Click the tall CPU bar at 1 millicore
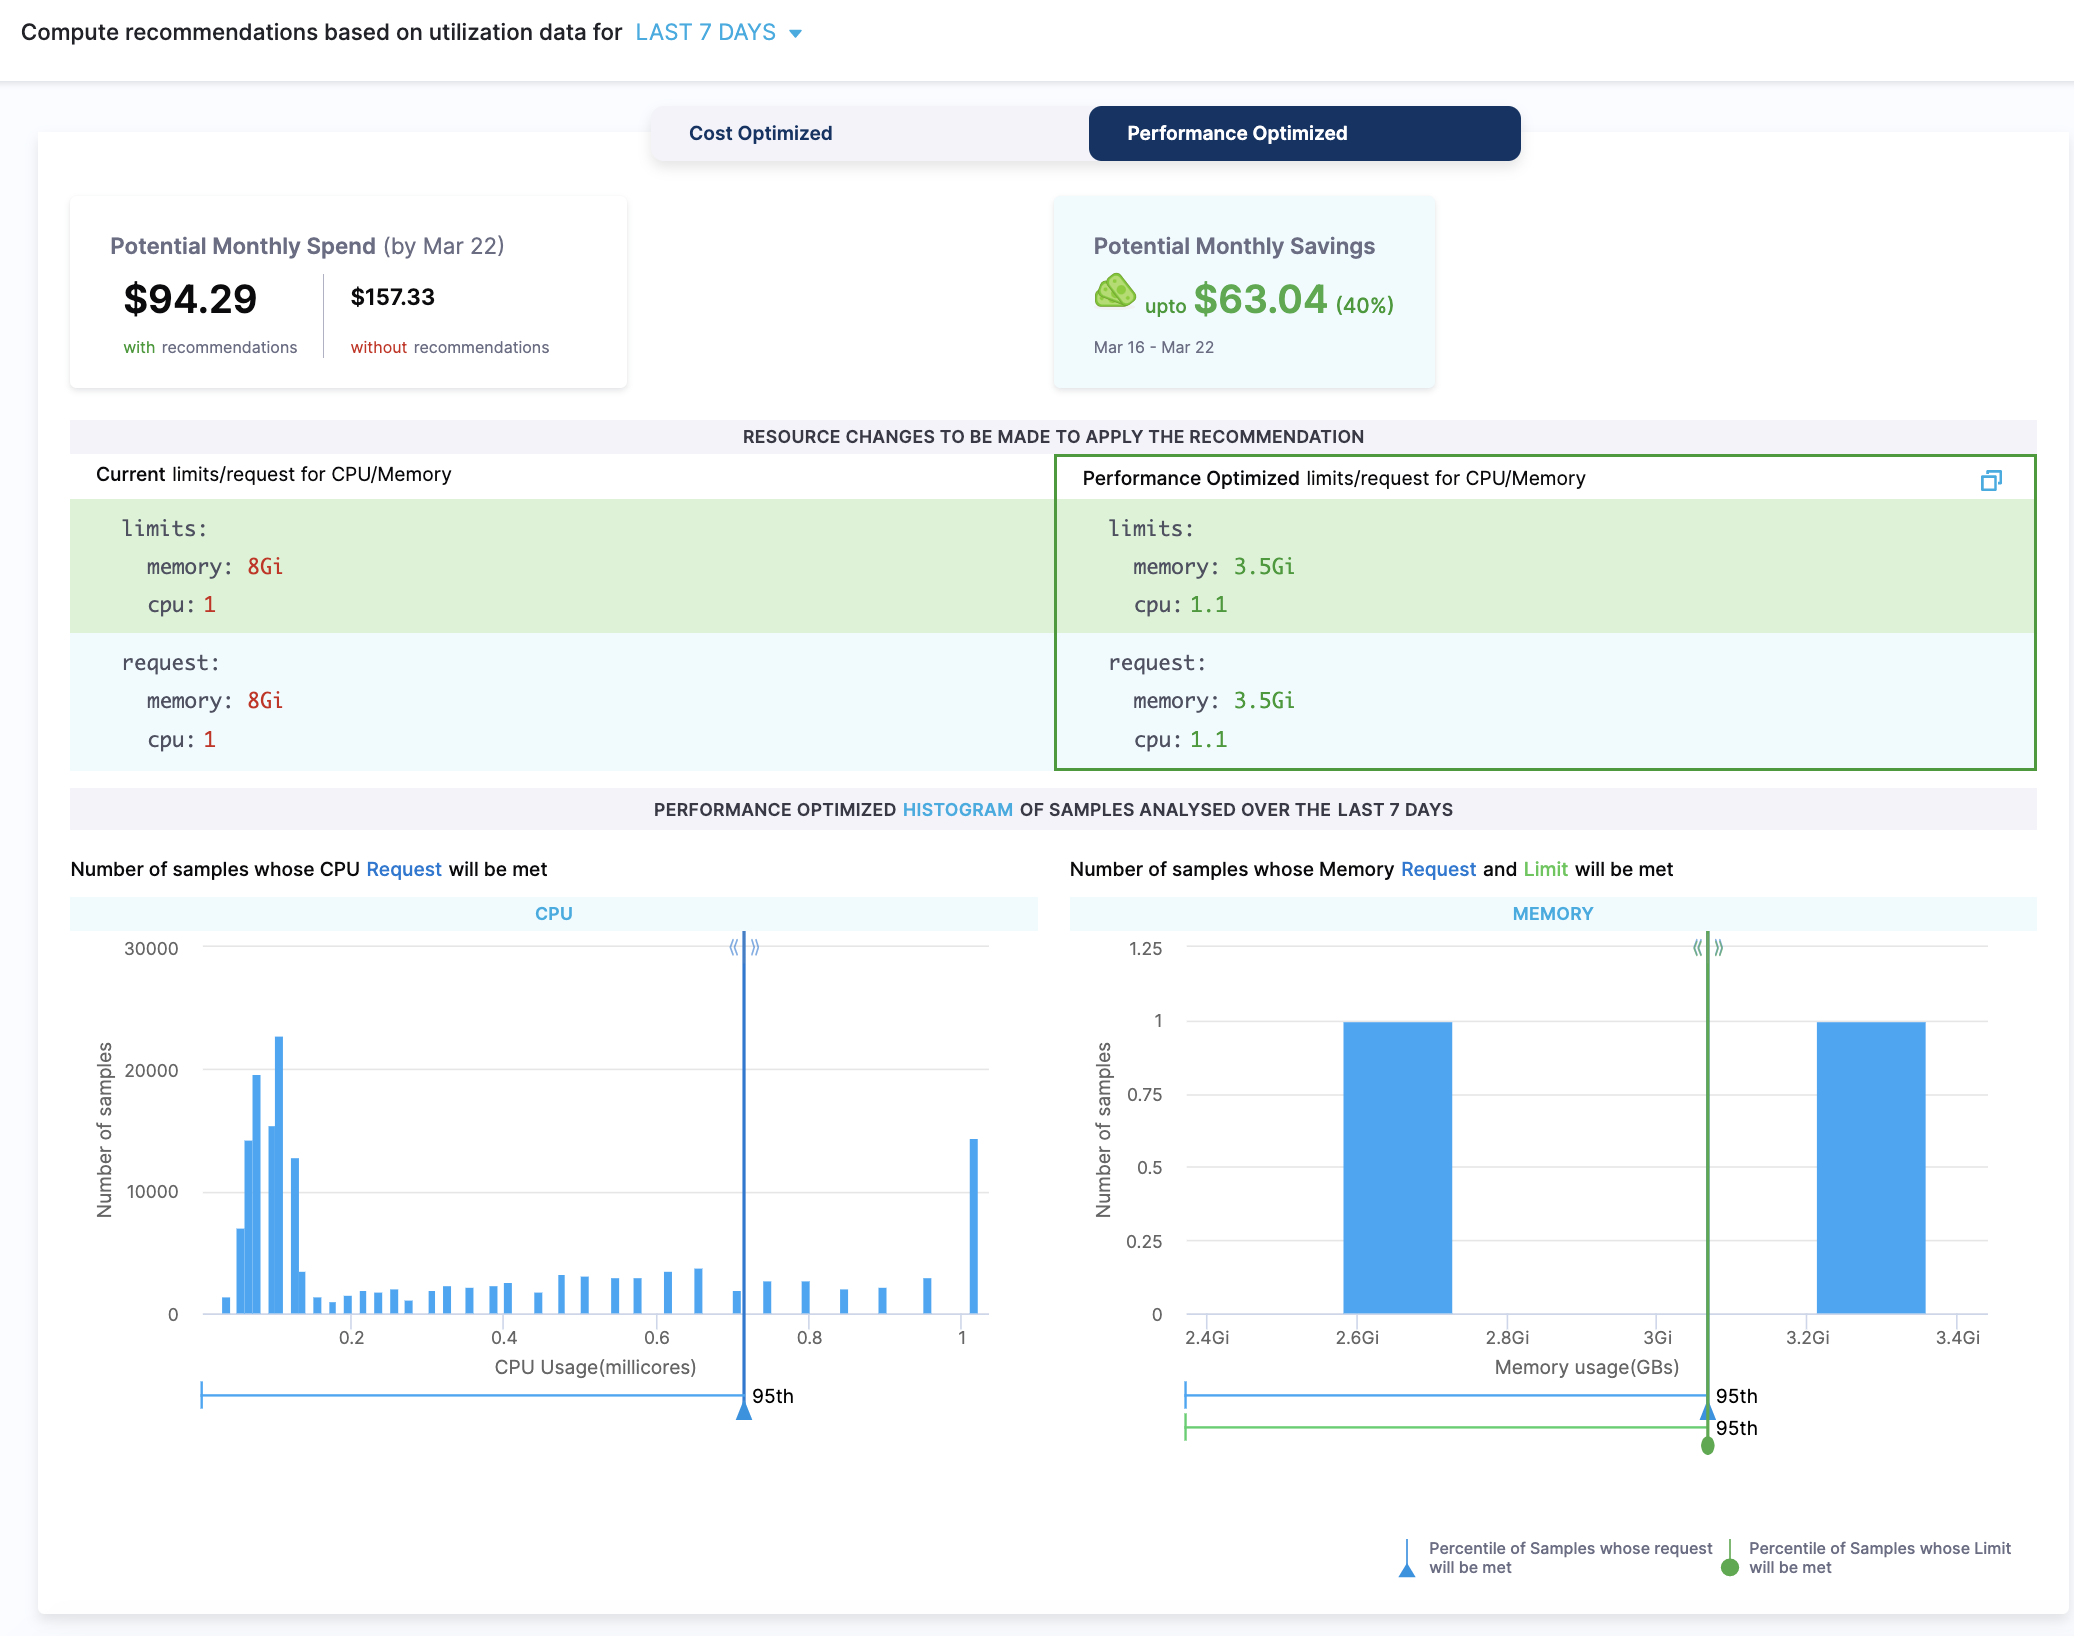The image size is (2074, 1636). coord(973,1225)
